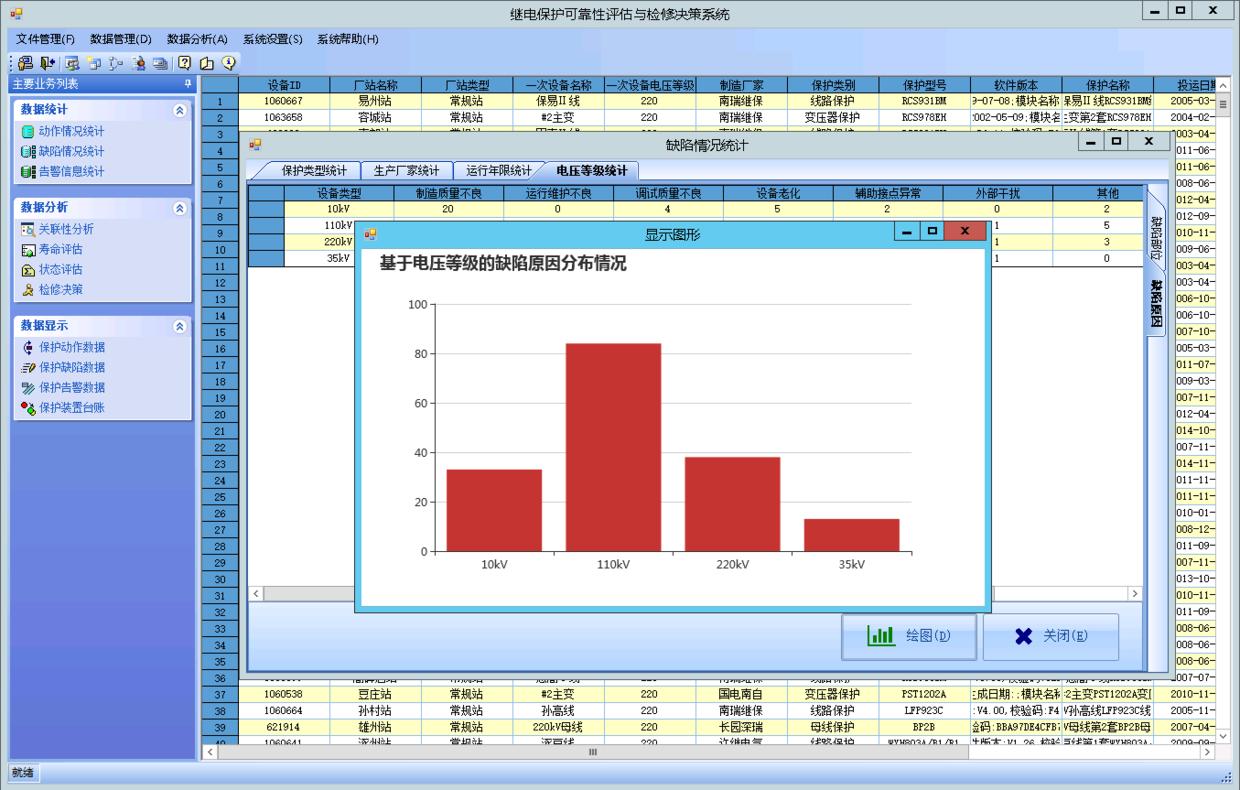This screenshot has width=1240, height=790.
Task: Open the 系统设置(S) menu
Action: pyautogui.click(x=272, y=39)
